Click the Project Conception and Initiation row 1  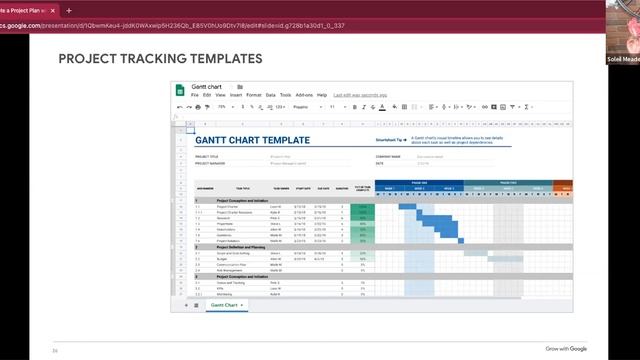383,201
